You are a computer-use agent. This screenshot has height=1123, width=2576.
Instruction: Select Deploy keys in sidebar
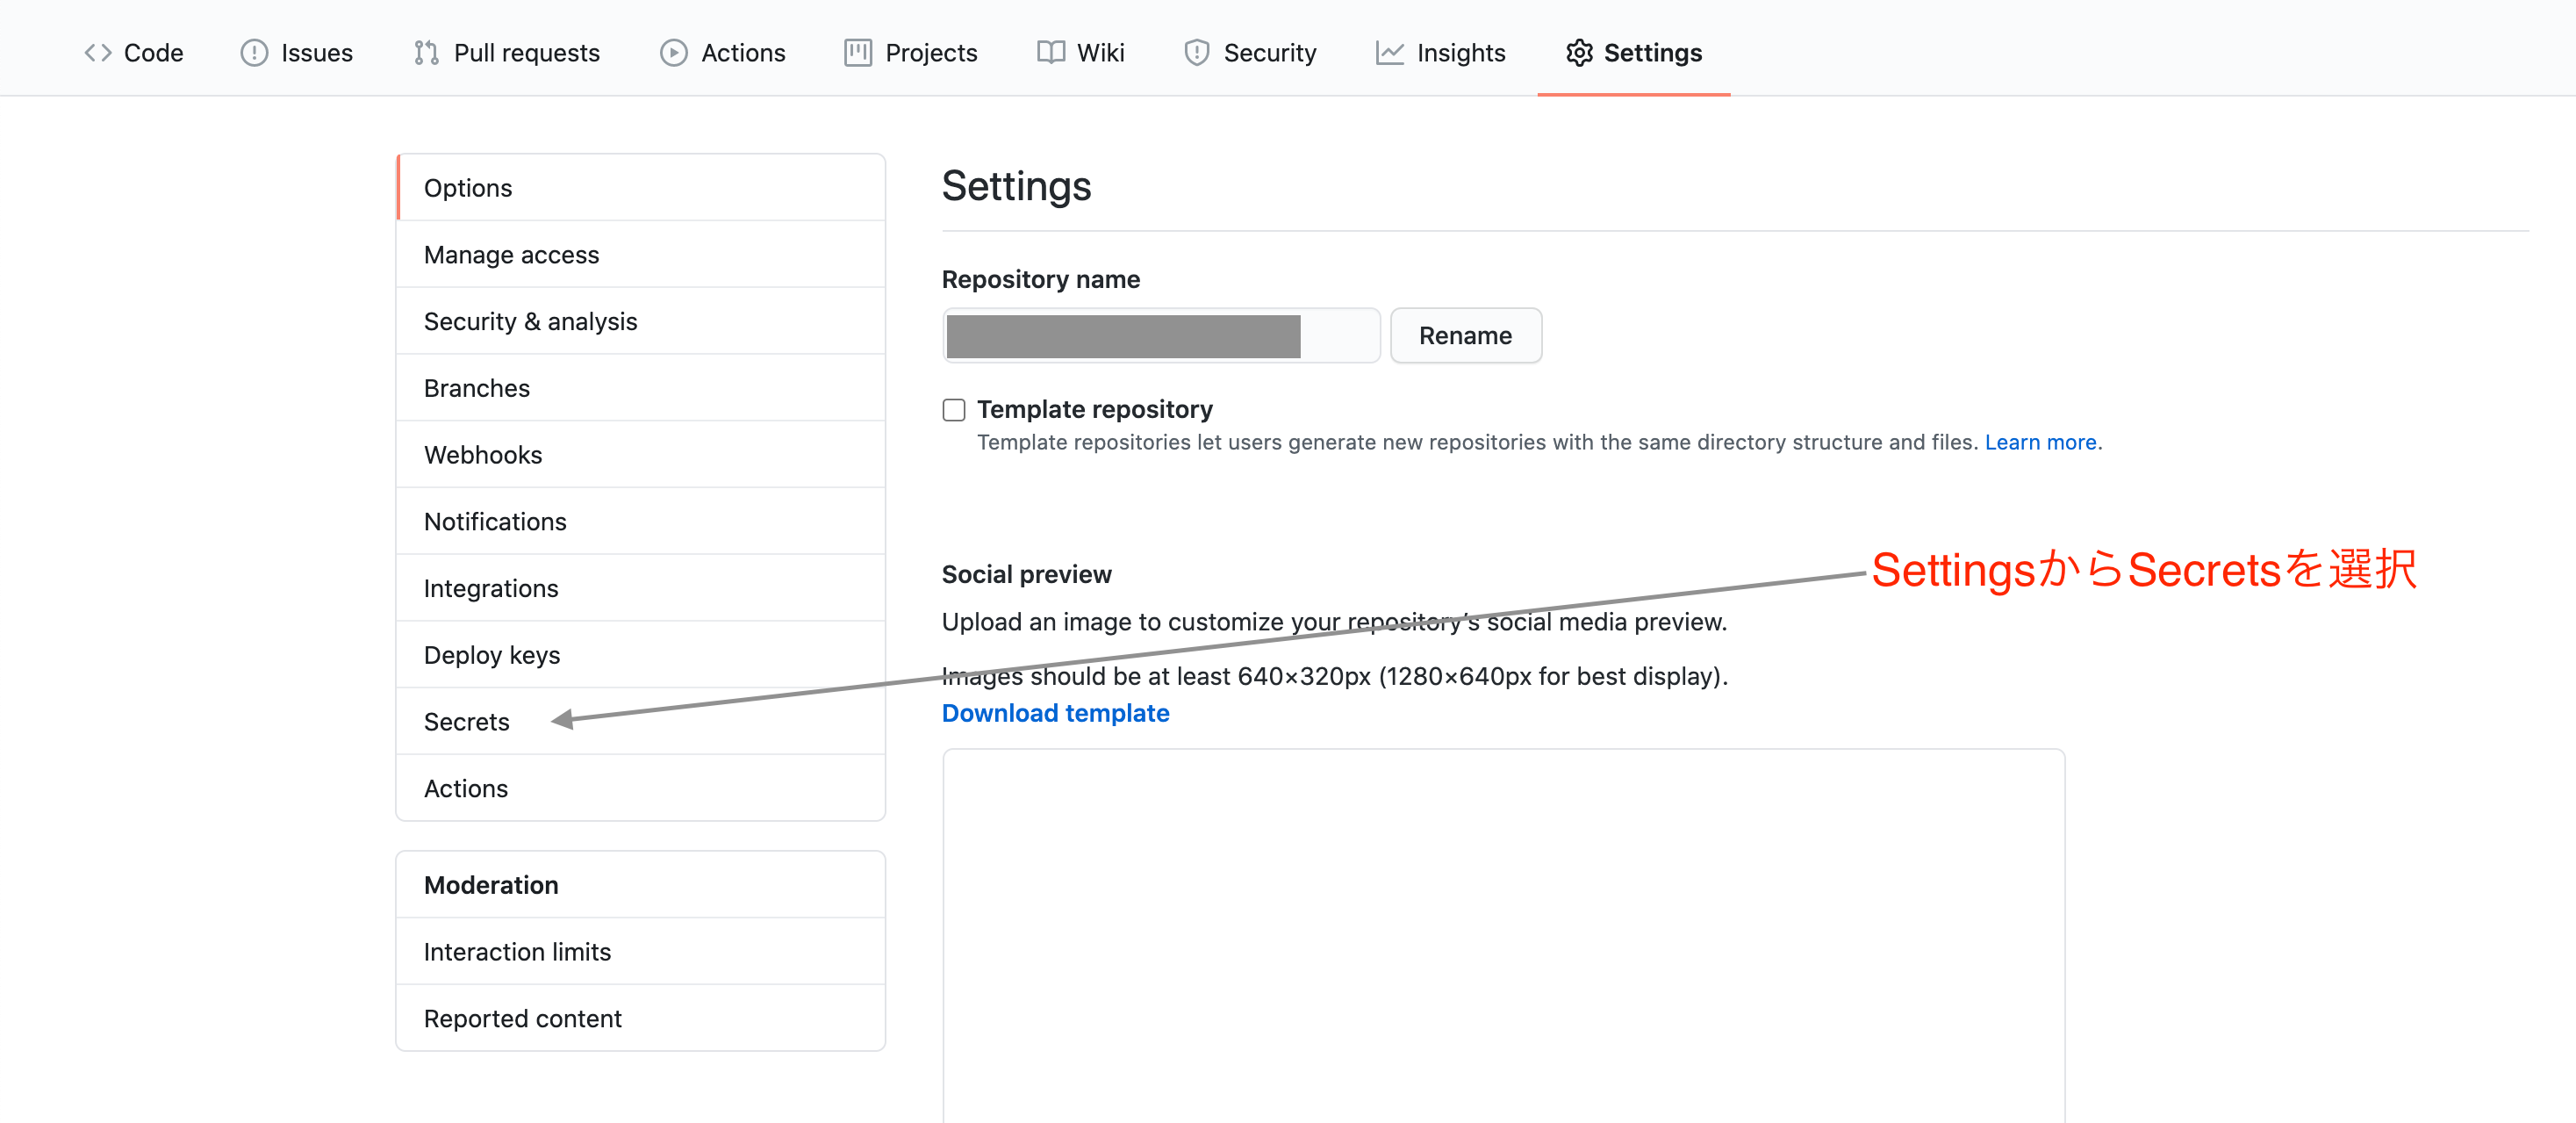tap(491, 655)
